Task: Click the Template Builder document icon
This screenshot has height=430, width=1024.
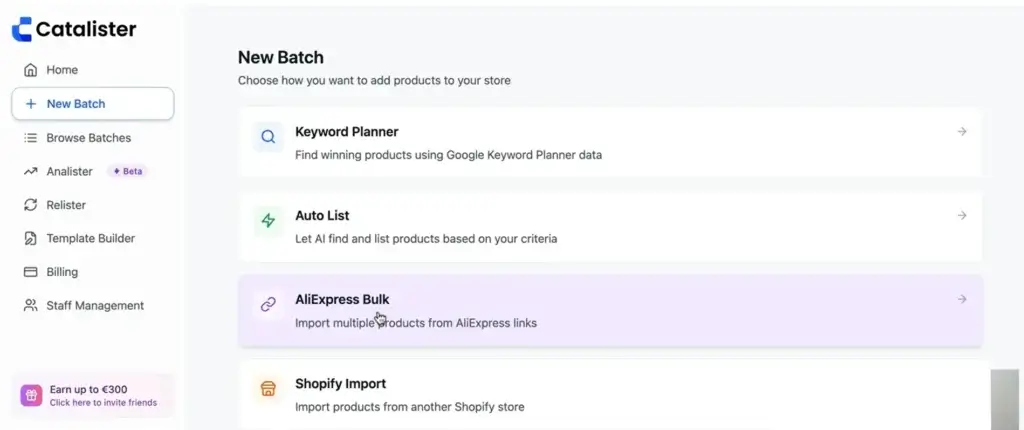Action: pyautogui.click(x=30, y=239)
